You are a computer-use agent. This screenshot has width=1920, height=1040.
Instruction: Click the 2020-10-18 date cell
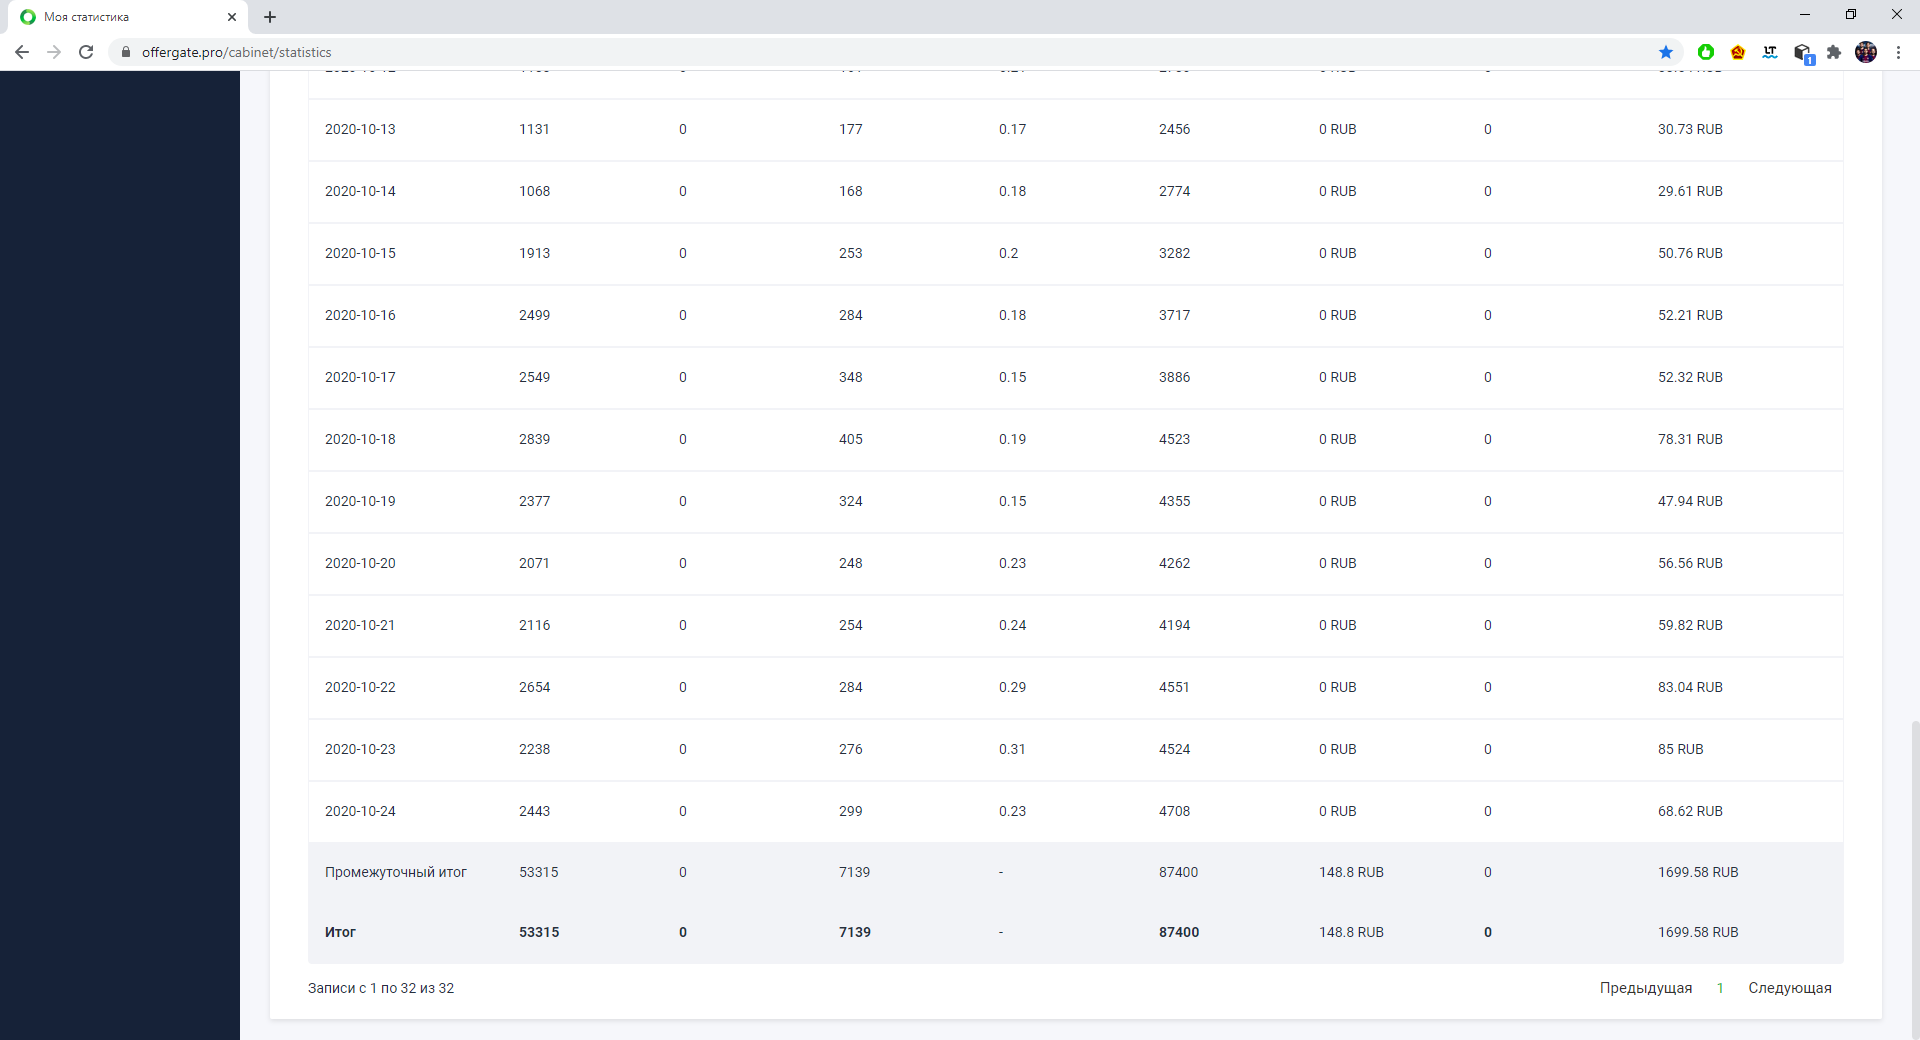[360, 439]
